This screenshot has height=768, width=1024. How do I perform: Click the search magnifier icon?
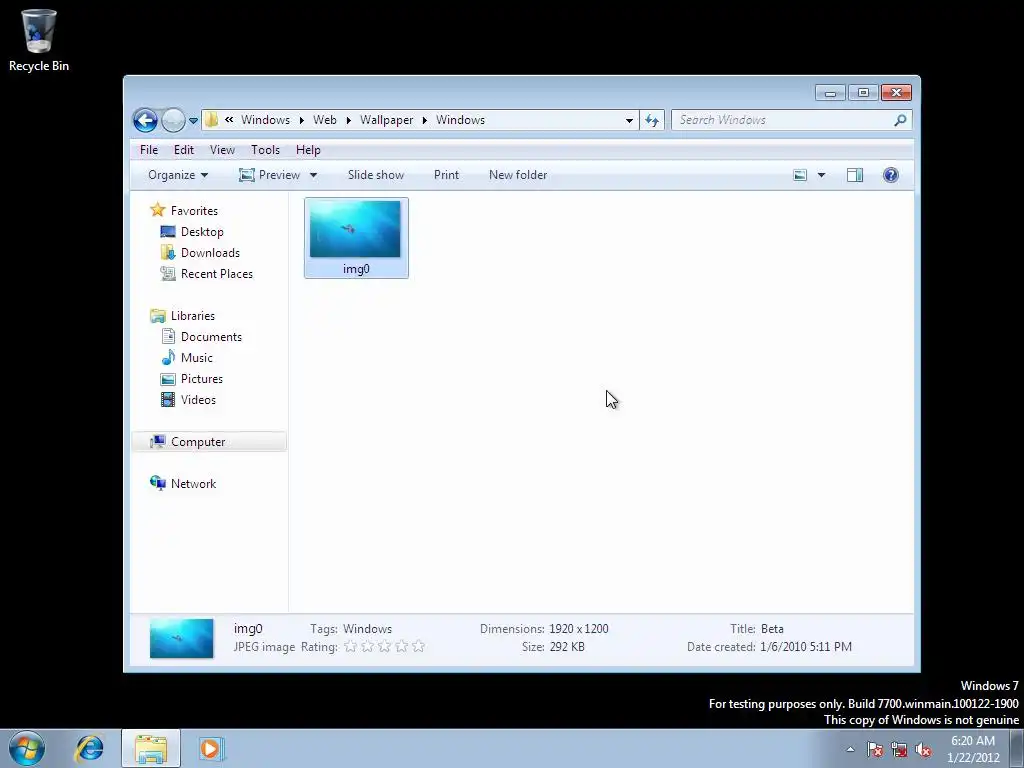900,120
